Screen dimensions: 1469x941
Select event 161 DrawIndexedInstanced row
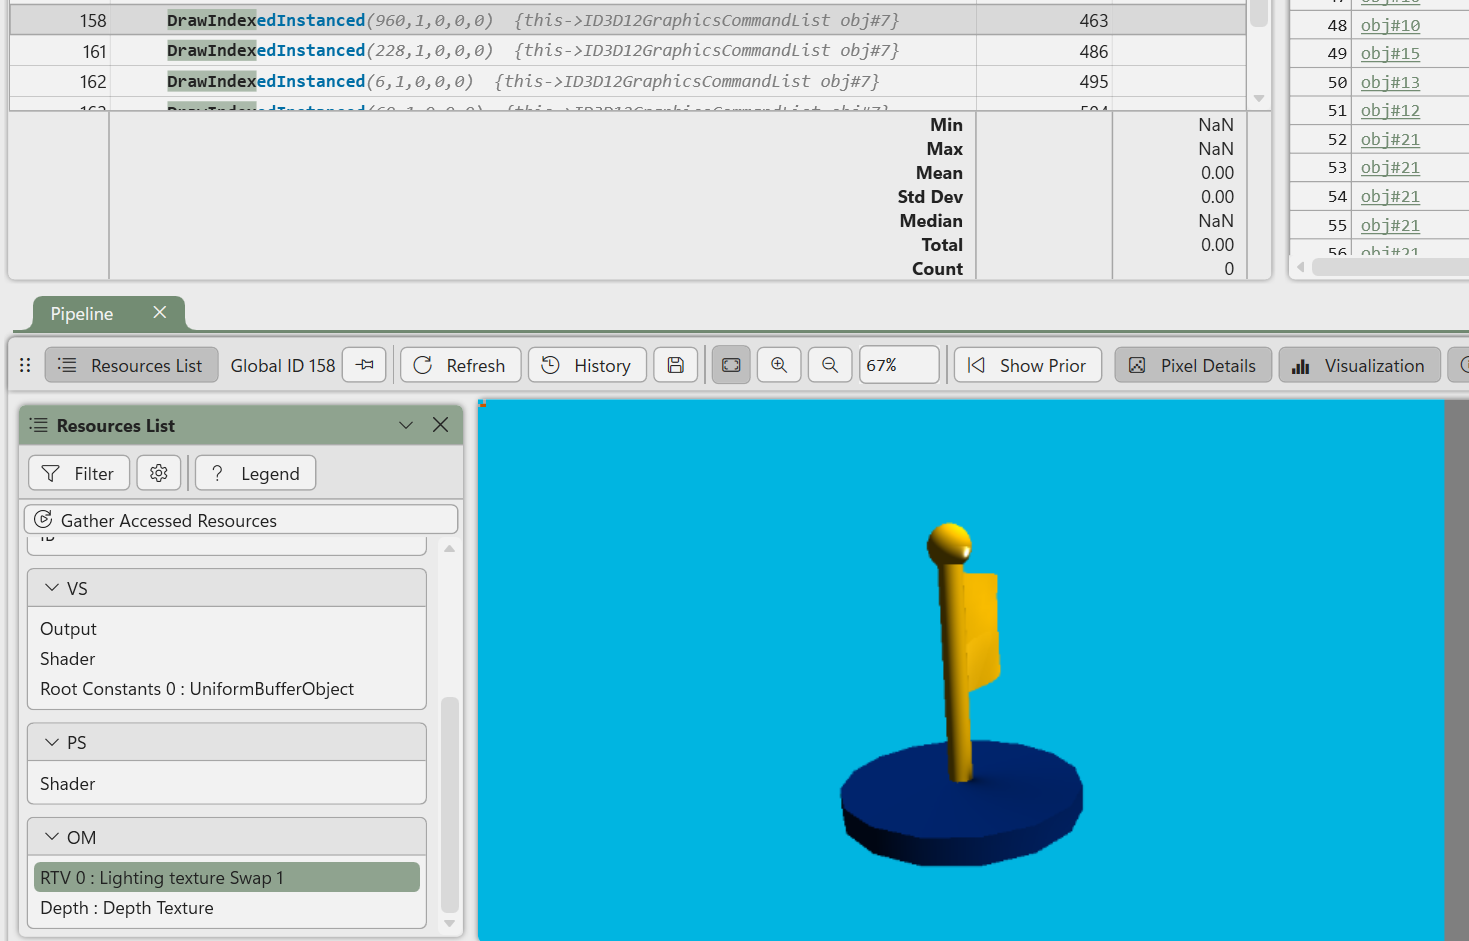[628, 51]
